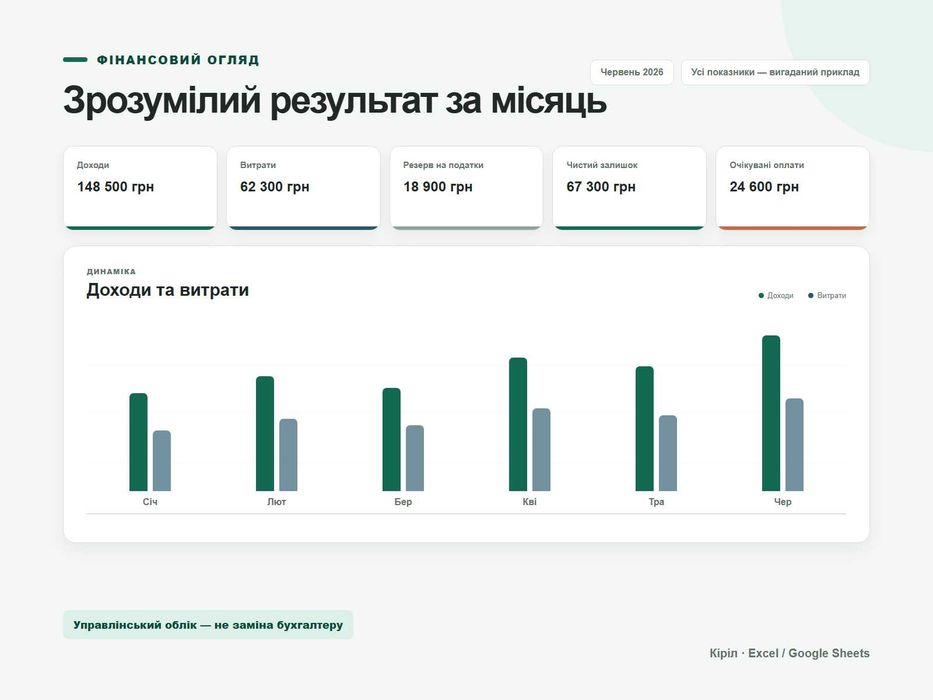Viewport: 933px width, 700px height.
Task: Click the 'ДИНАМІКА' section label
Action: [x=111, y=271]
